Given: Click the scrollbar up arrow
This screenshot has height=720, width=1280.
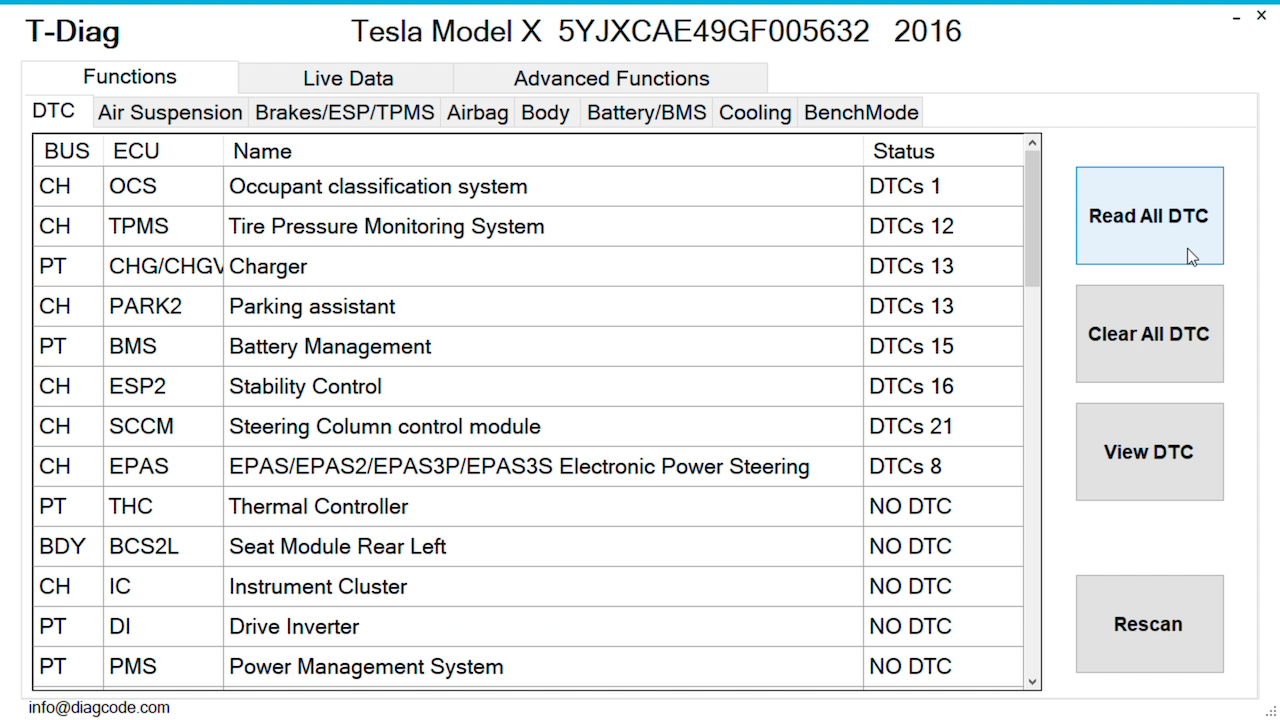Looking at the screenshot, I should [x=1032, y=143].
